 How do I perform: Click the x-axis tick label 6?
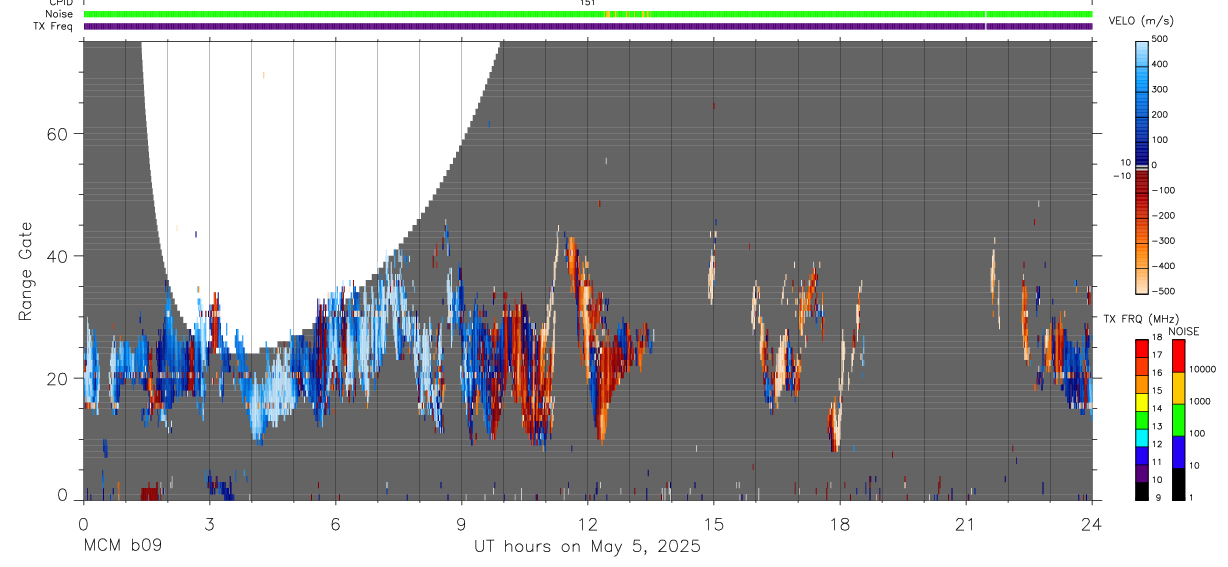tap(335, 524)
